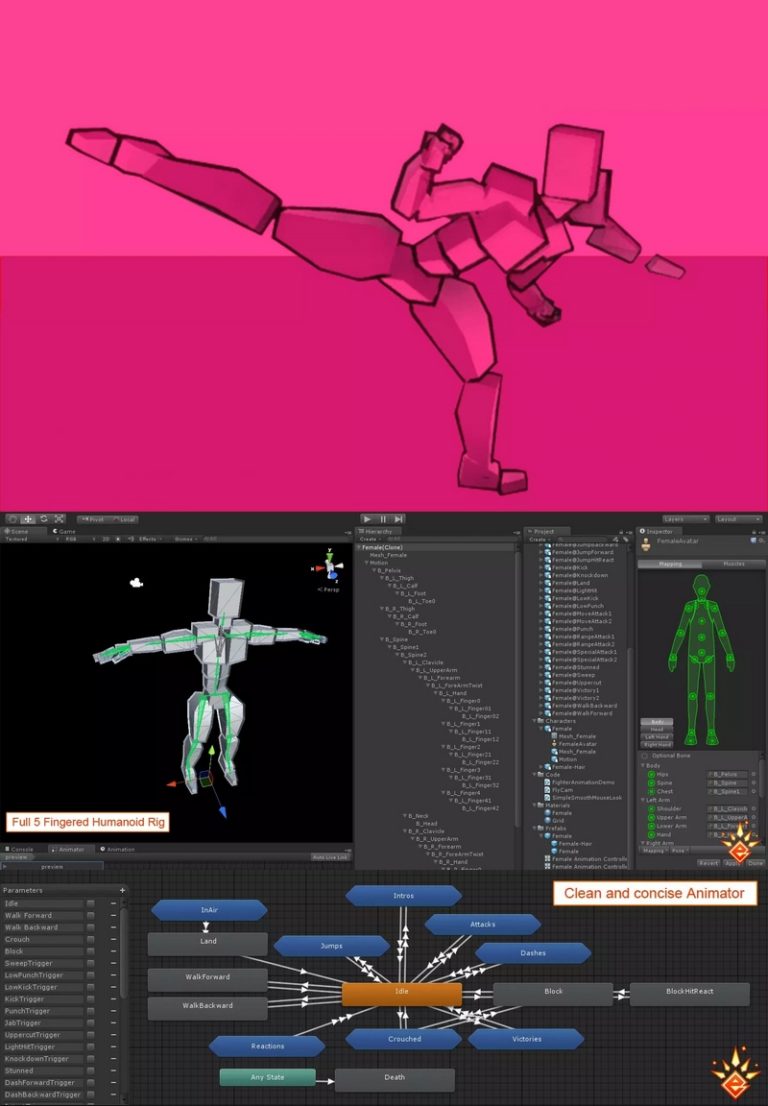Pause the game with the Pause button

click(x=383, y=518)
